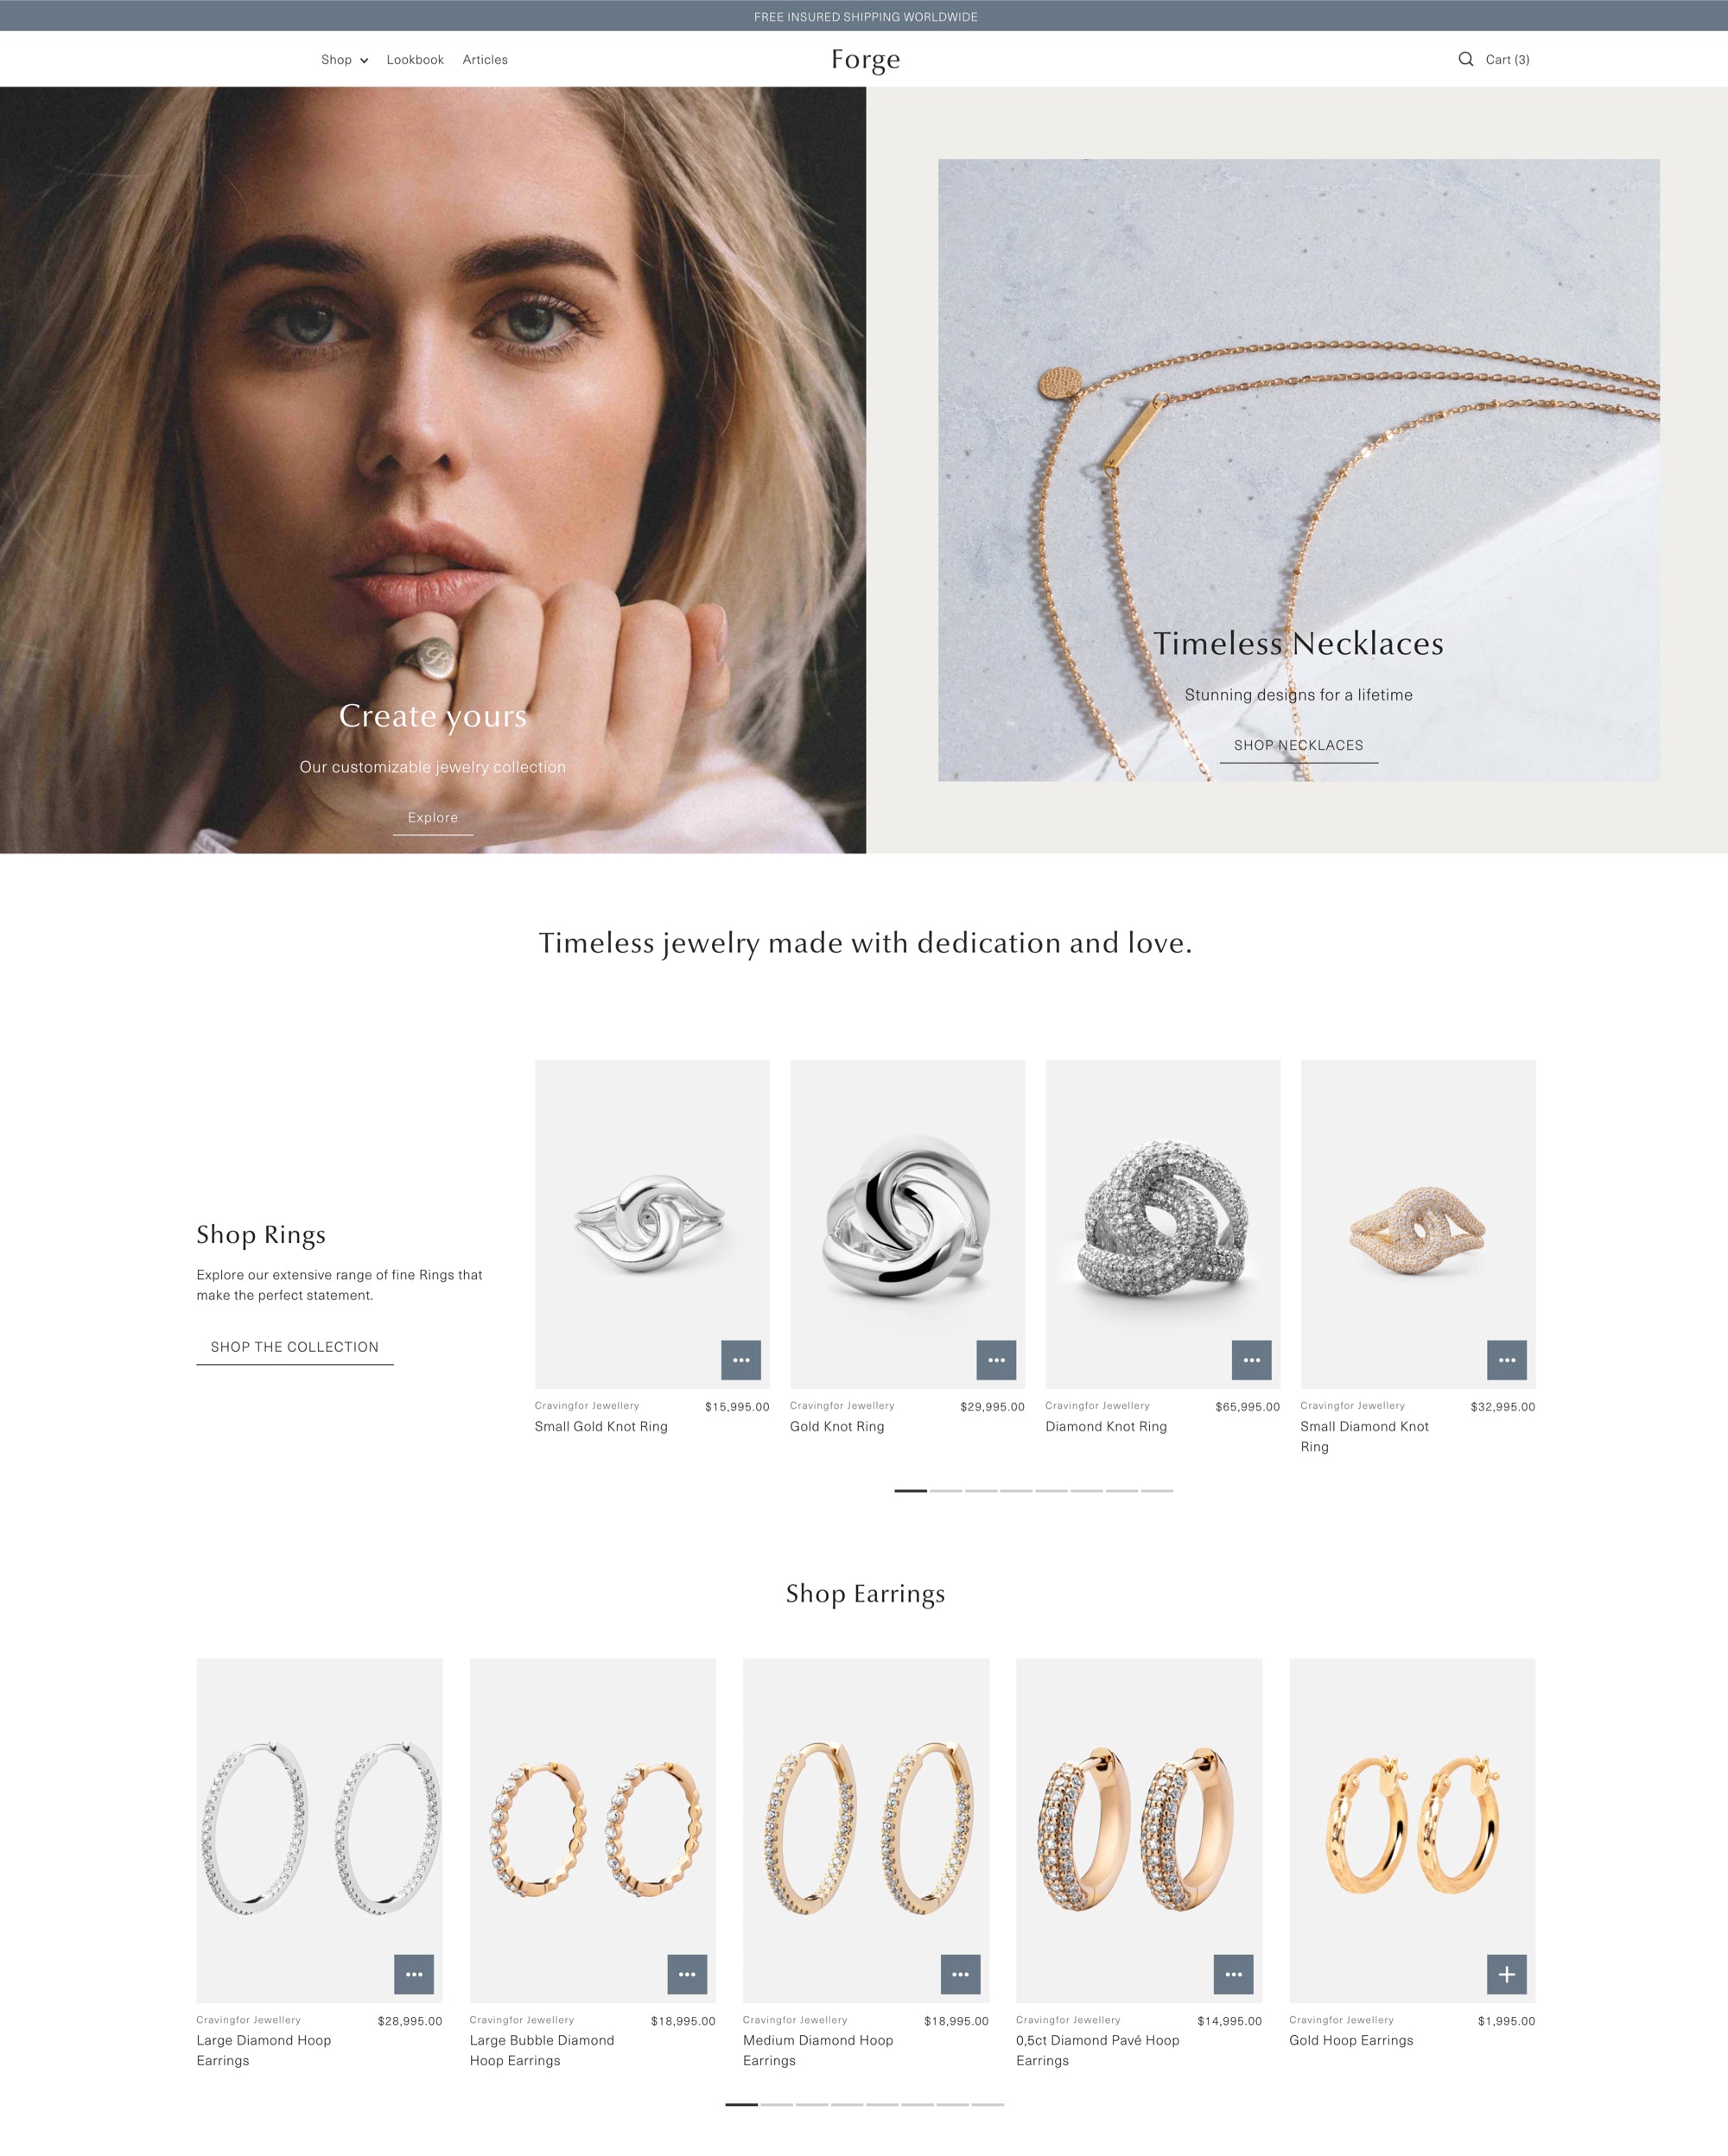This screenshot has width=1728, height=2156.
Task: Click the three-dot options icon on Diamond Knot Ring
Action: coord(1252,1361)
